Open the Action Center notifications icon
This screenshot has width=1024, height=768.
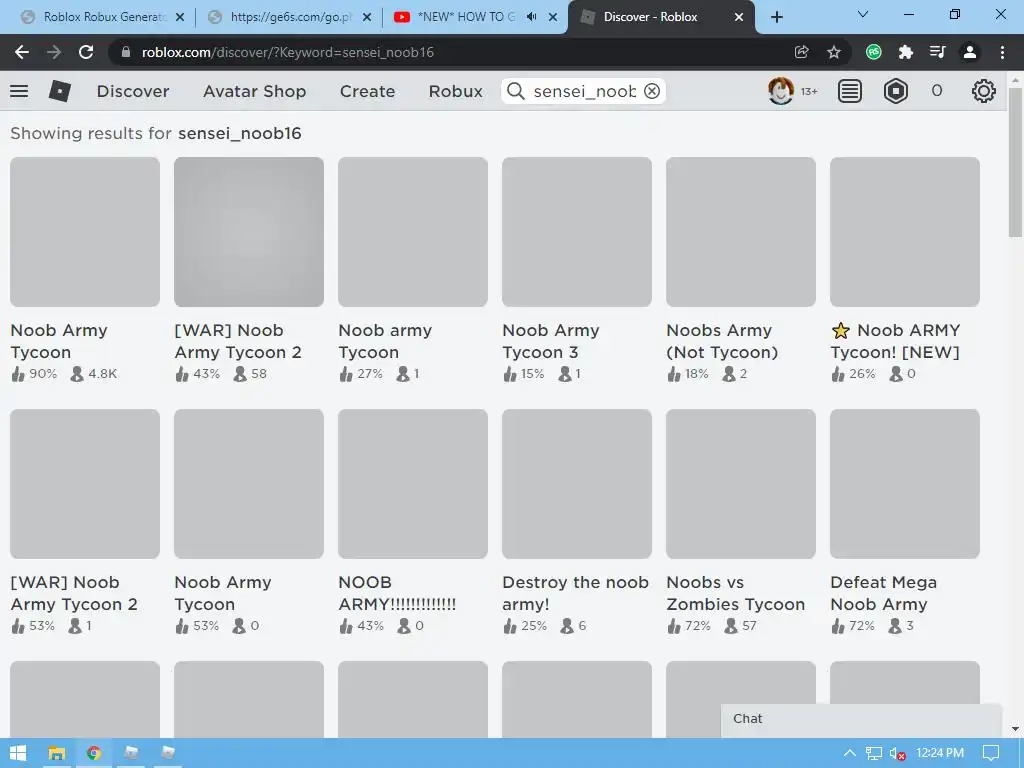click(991, 753)
